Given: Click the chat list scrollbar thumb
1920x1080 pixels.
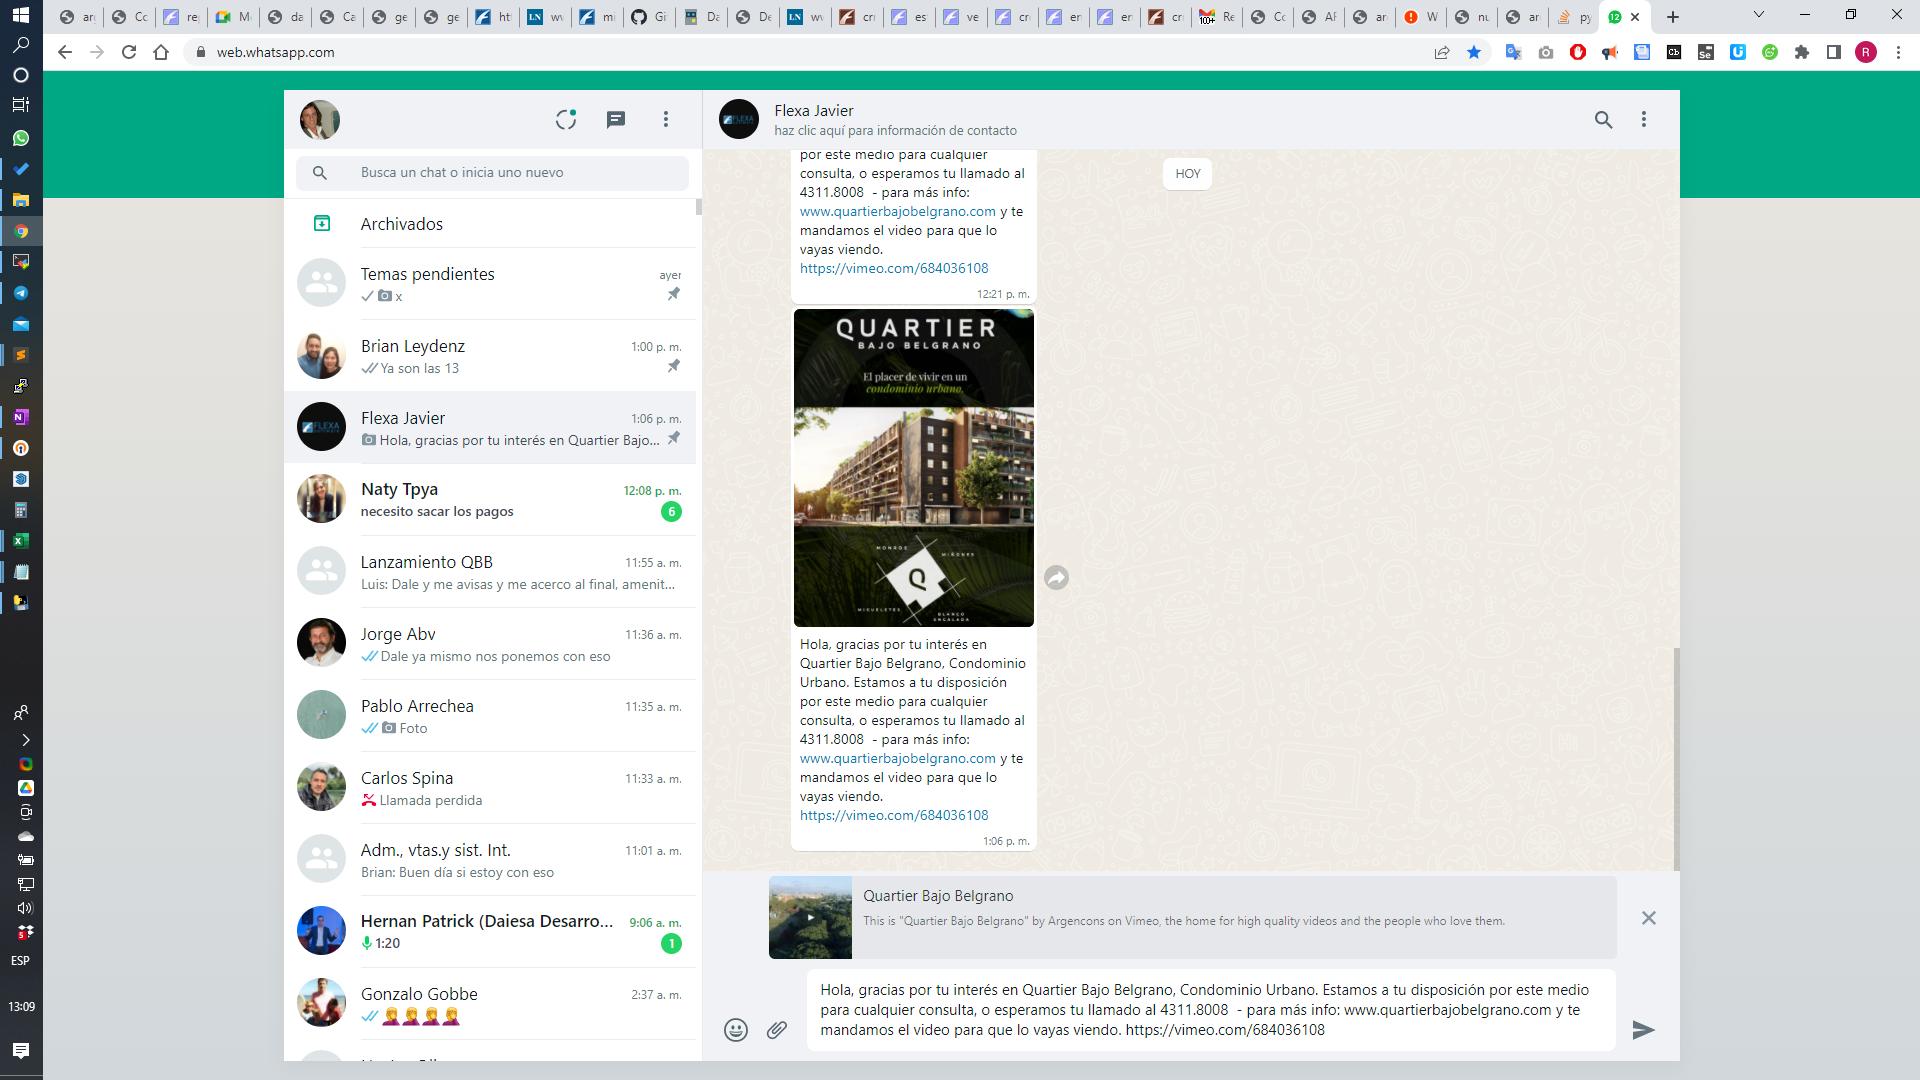Looking at the screenshot, I should (x=698, y=207).
